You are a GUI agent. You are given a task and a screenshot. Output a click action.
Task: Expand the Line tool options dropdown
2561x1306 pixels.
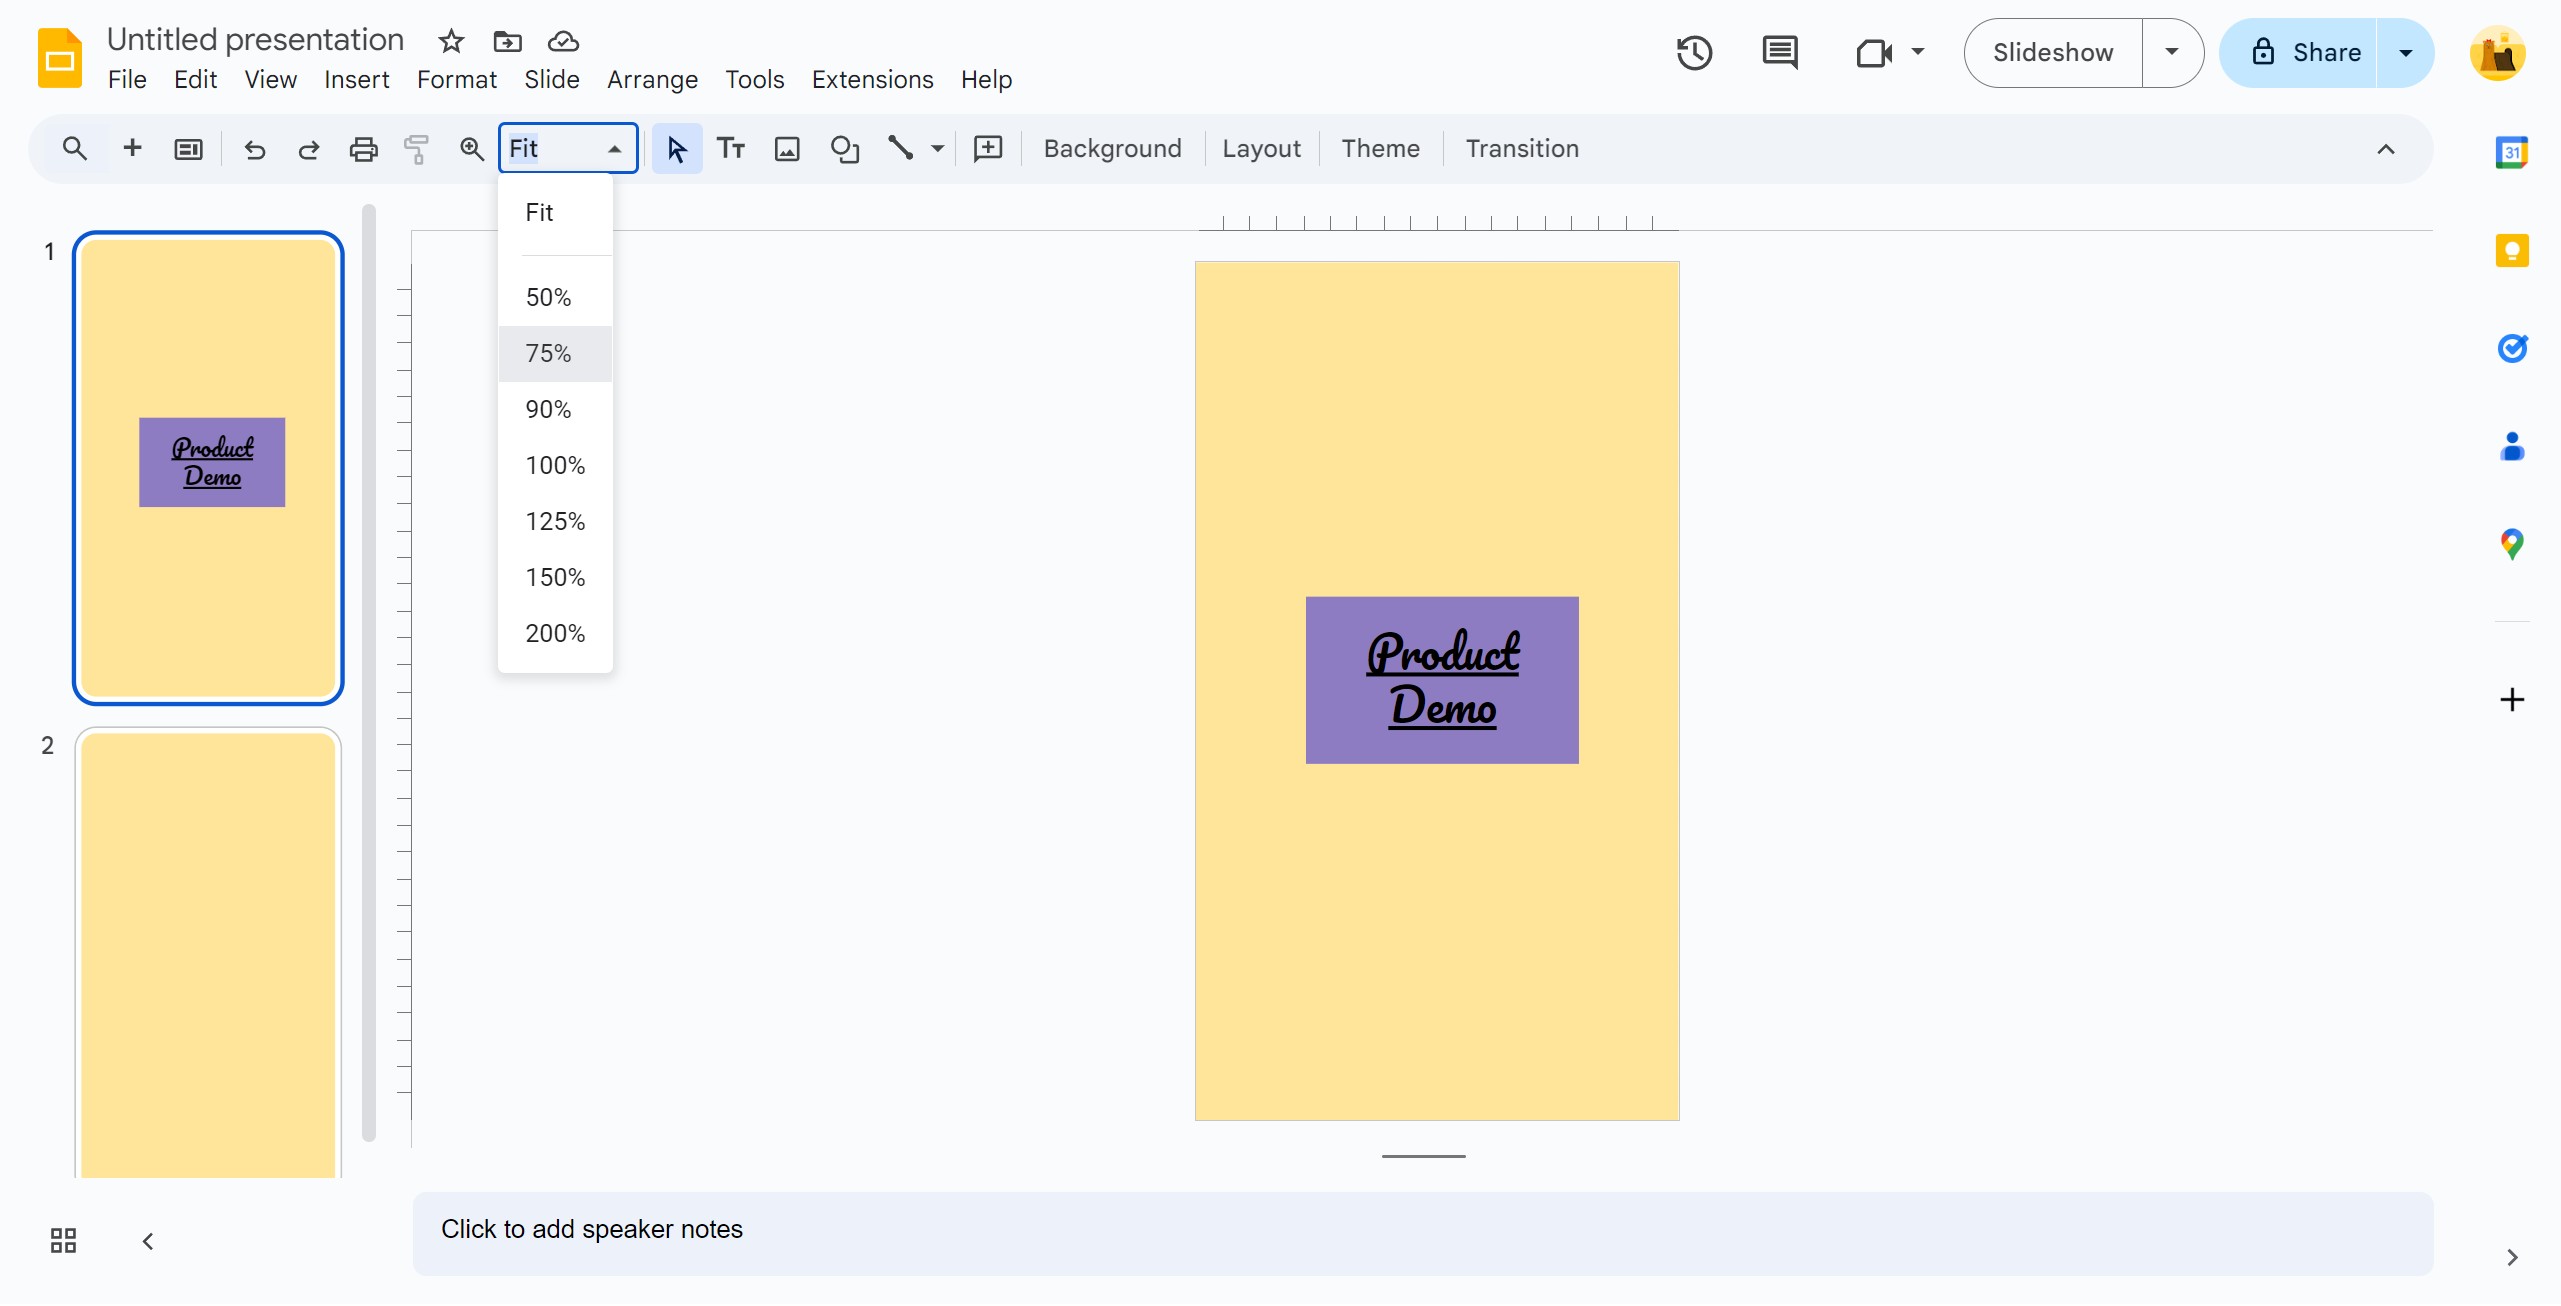[937, 149]
